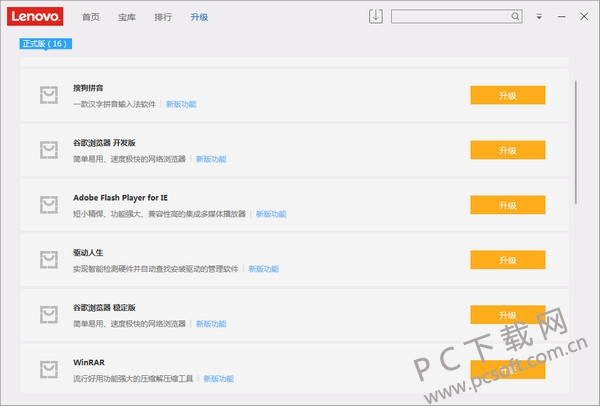Open 新版功能 link for 搜狗拼音
Screen dimensions: 600x406
click(181, 104)
